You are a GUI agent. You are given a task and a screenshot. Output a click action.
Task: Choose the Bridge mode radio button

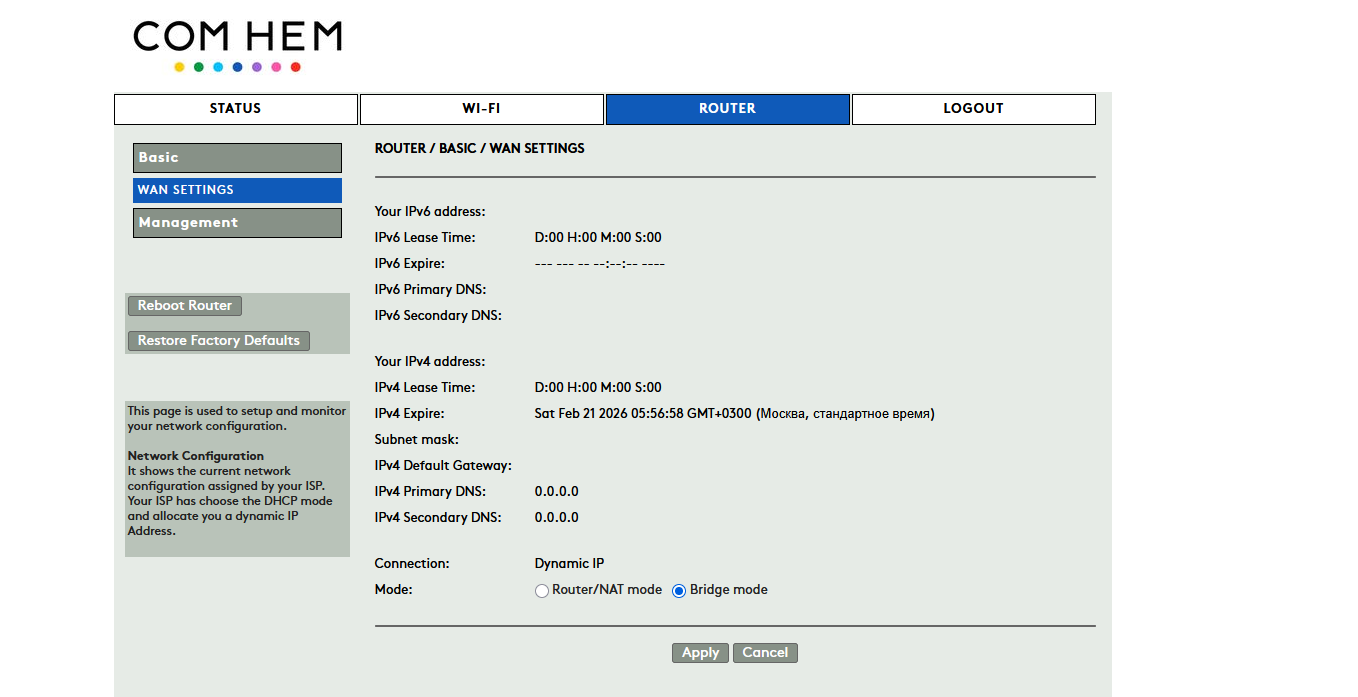[x=679, y=591]
